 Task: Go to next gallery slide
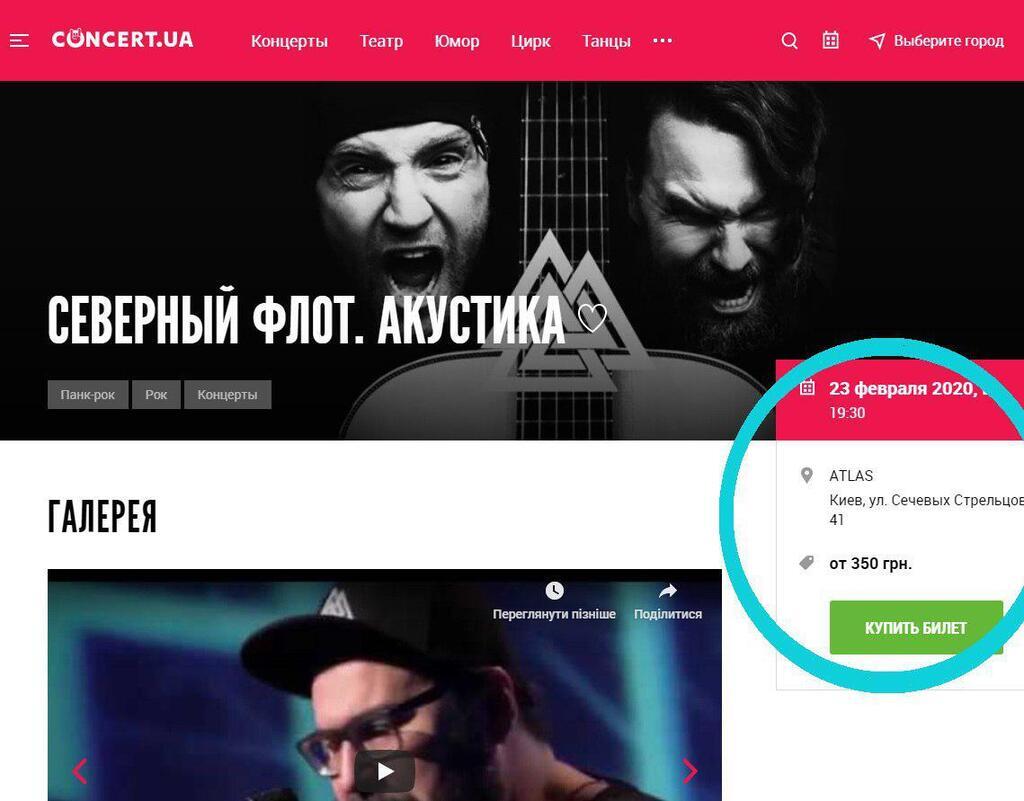pyautogui.click(x=690, y=771)
